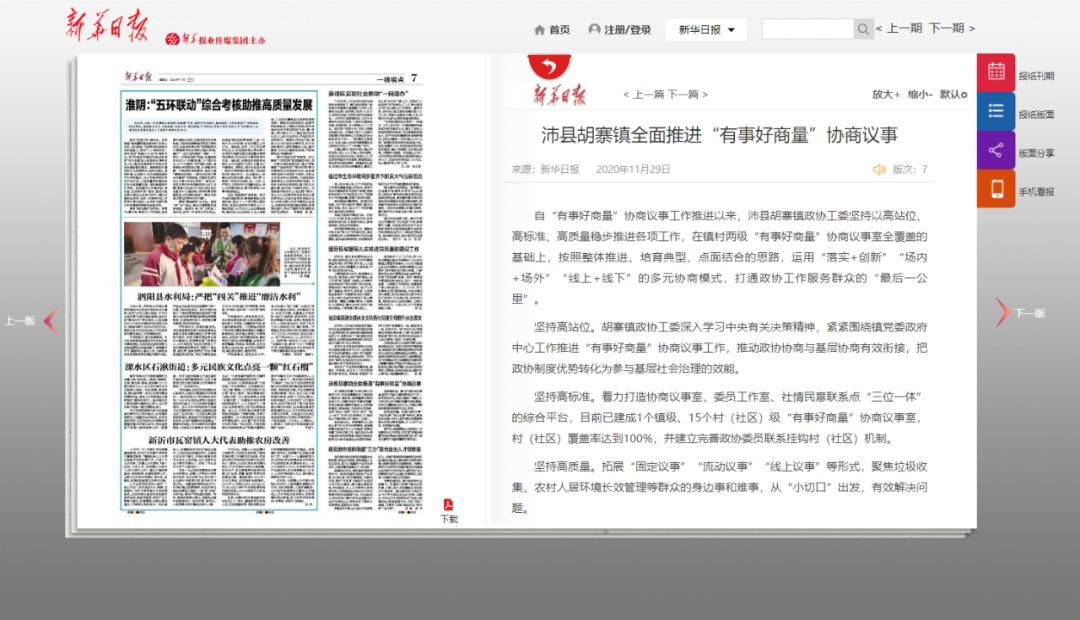The width and height of the screenshot is (1080, 620).
Task: Go to previous page with left 上一版 arrow
Action: pyautogui.click(x=50, y=320)
